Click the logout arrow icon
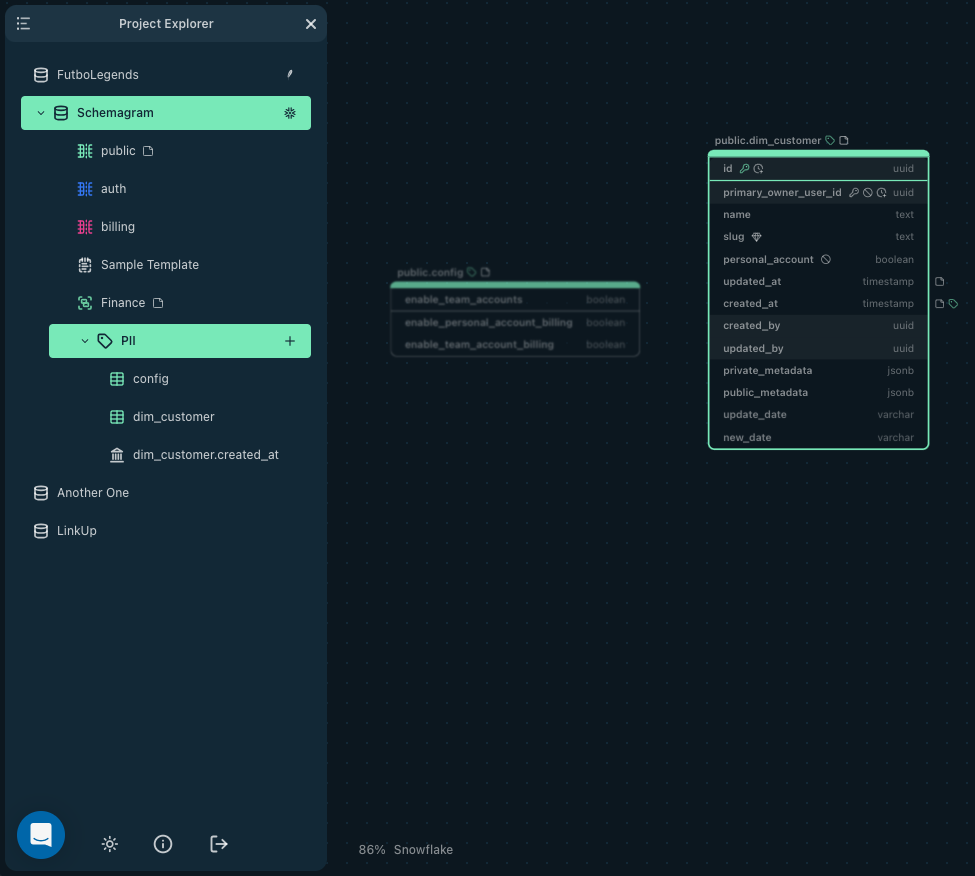Image resolution: width=975 pixels, height=876 pixels. pos(219,844)
